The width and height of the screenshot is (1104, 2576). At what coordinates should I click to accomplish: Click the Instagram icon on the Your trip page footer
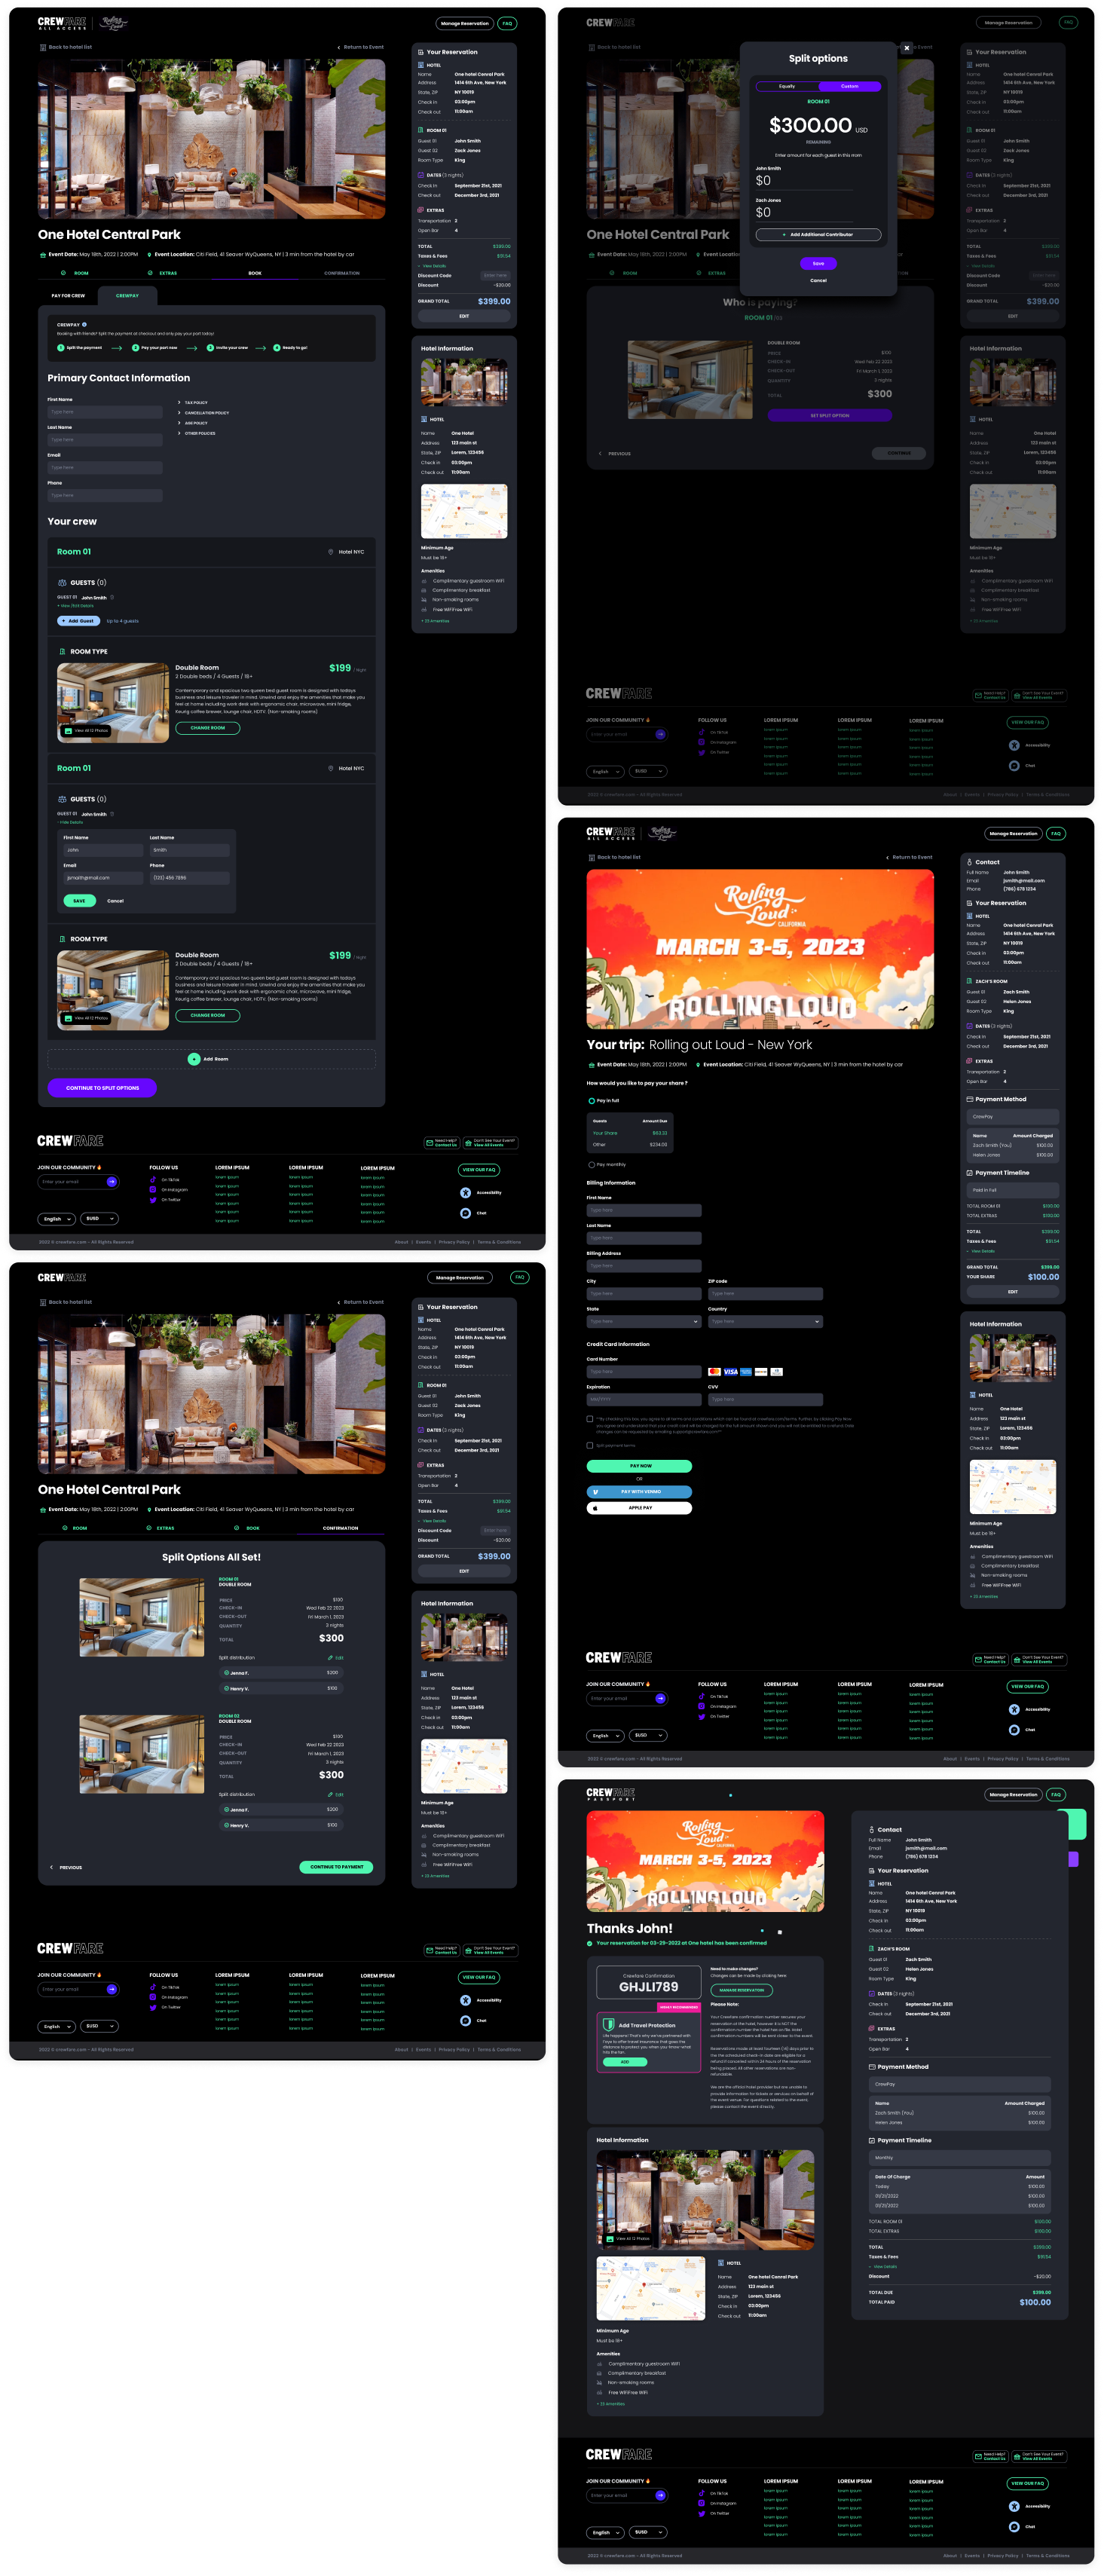[702, 1705]
